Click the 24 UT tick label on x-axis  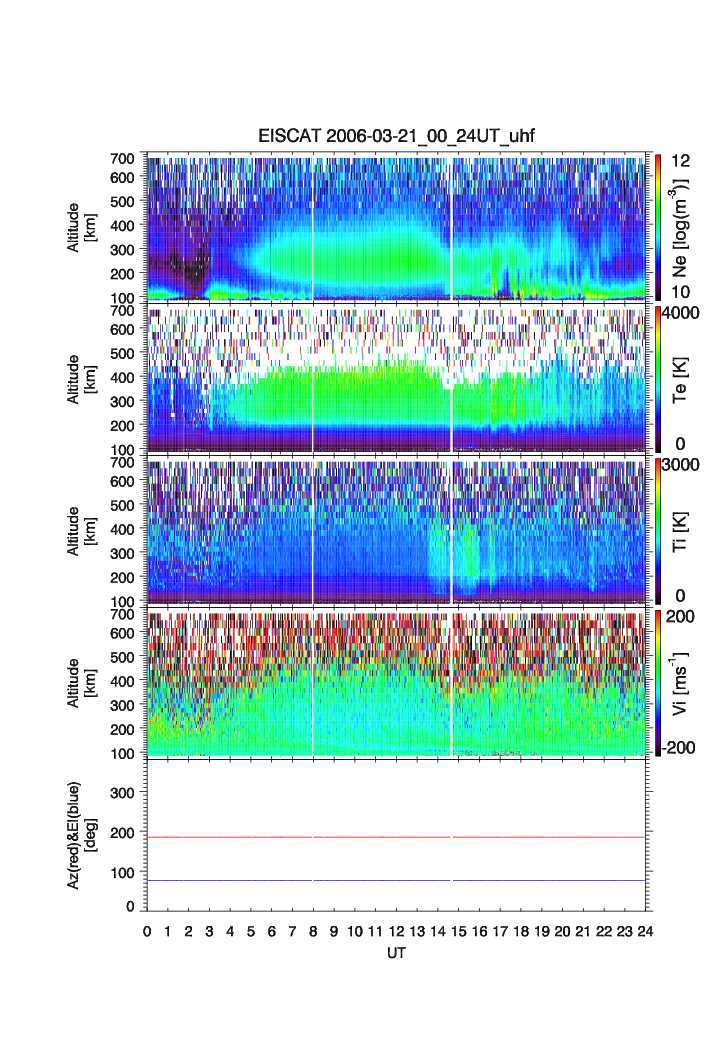point(646,931)
